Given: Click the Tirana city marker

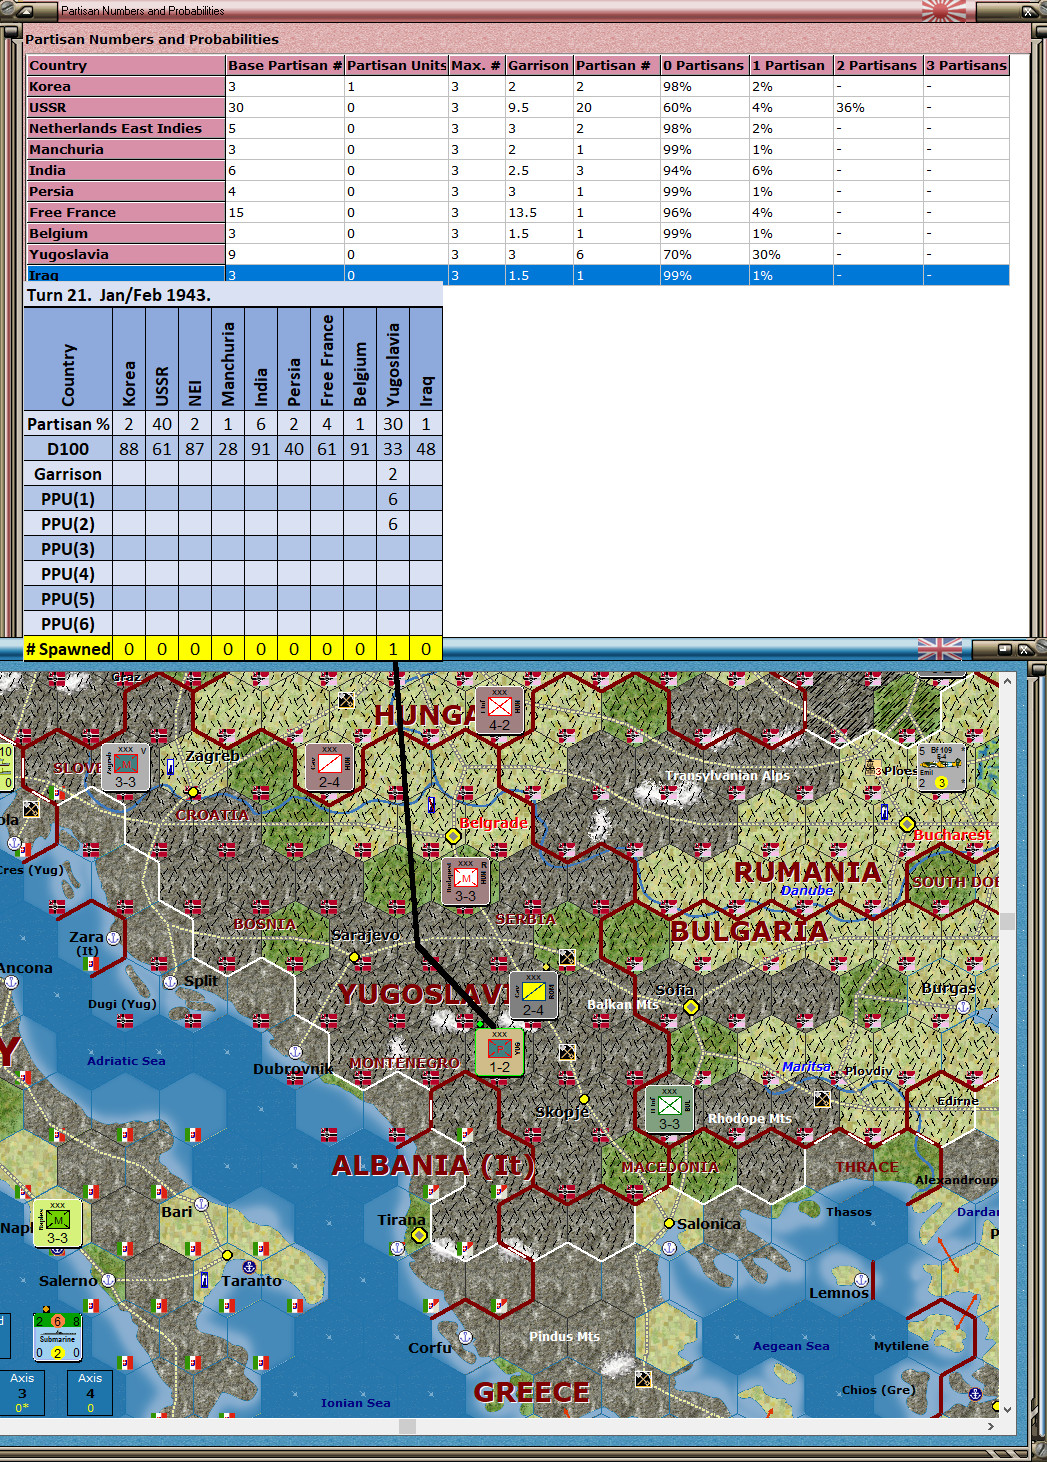Looking at the screenshot, I should click(x=419, y=1235).
